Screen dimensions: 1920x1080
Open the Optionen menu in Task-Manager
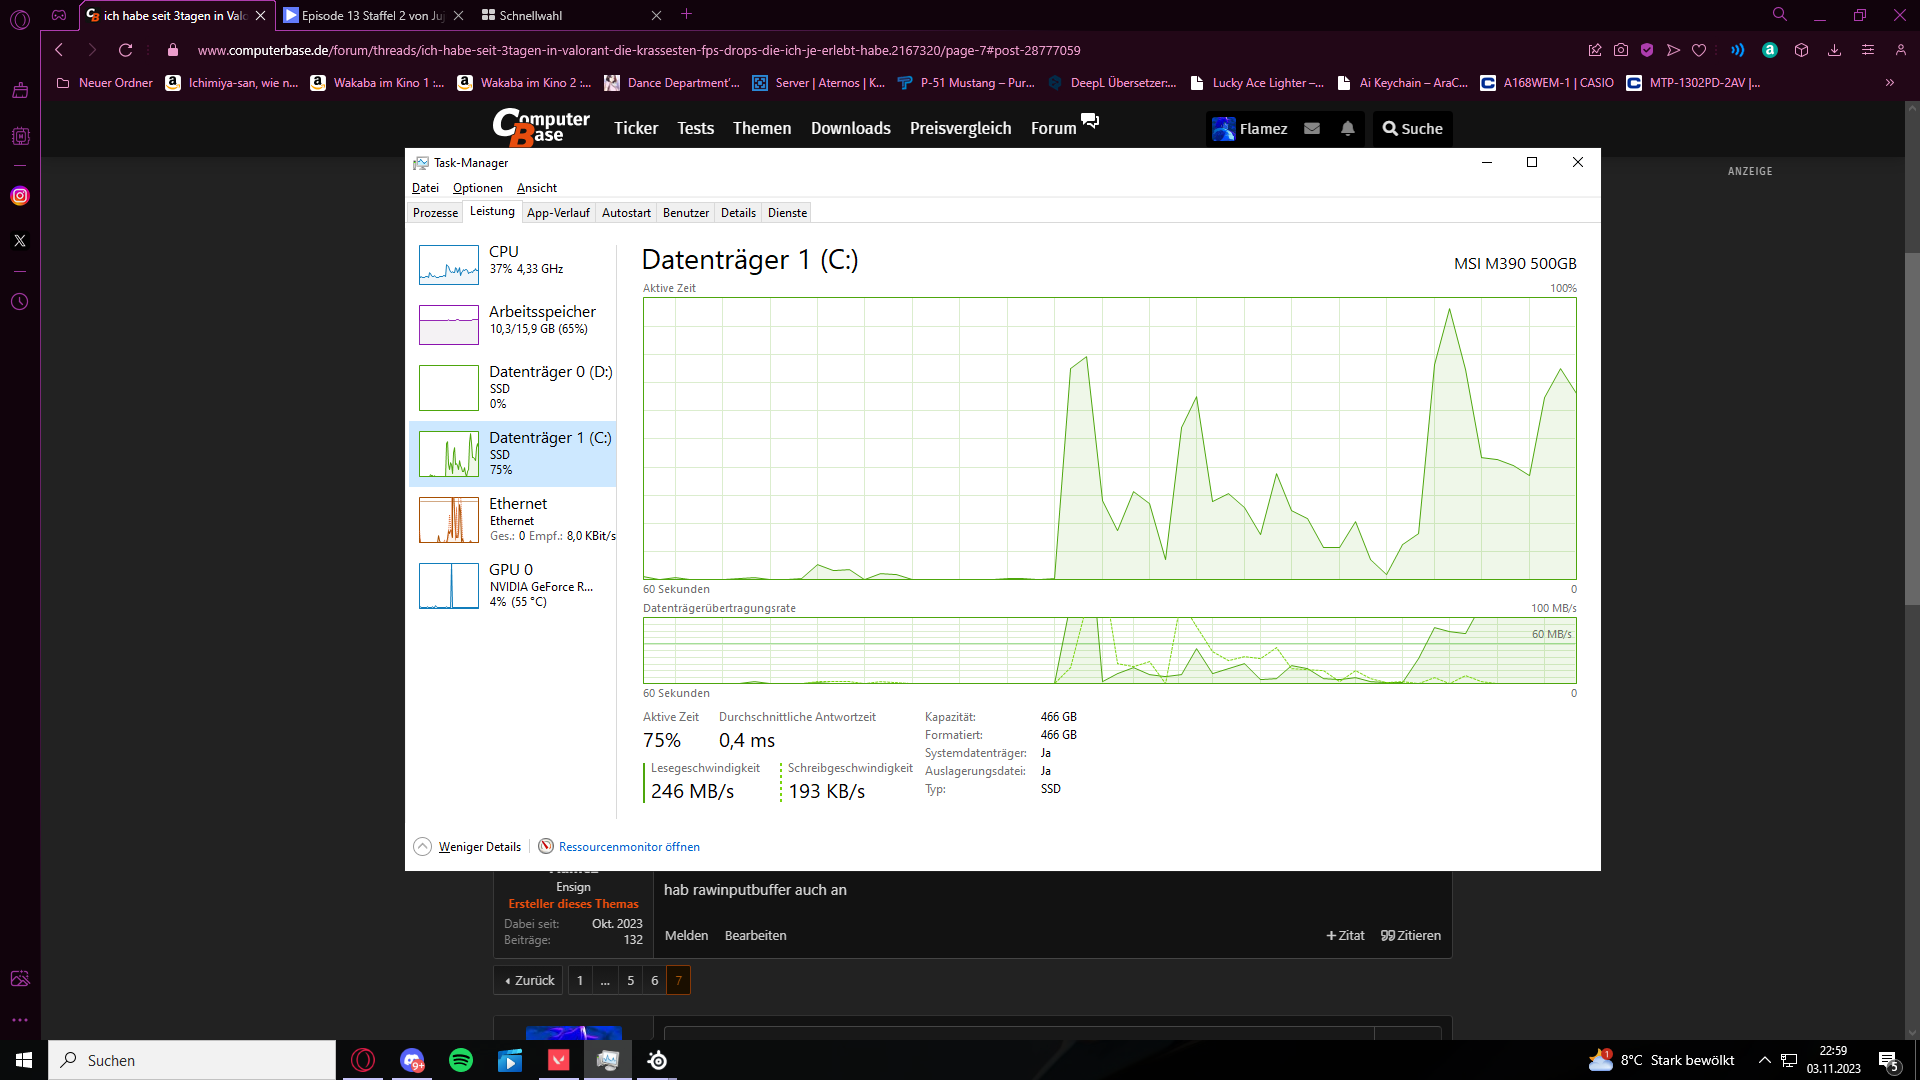point(477,188)
